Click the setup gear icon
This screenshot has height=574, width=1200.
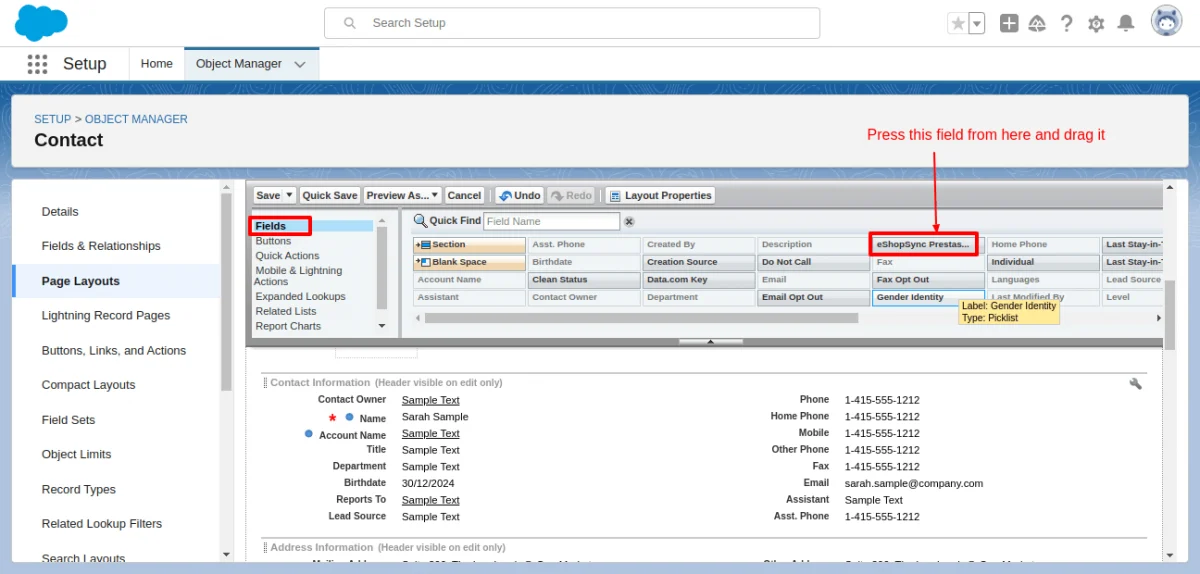pyautogui.click(x=1096, y=24)
